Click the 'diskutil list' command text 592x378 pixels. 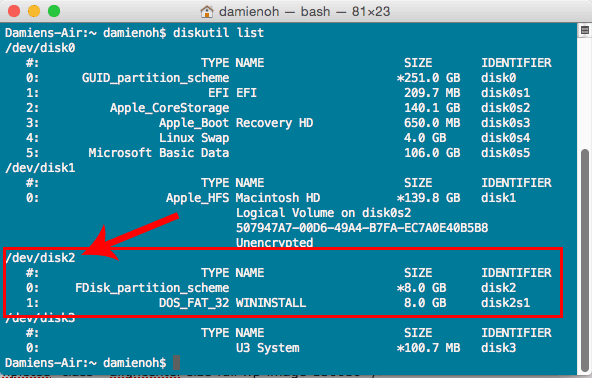(x=218, y=33)
